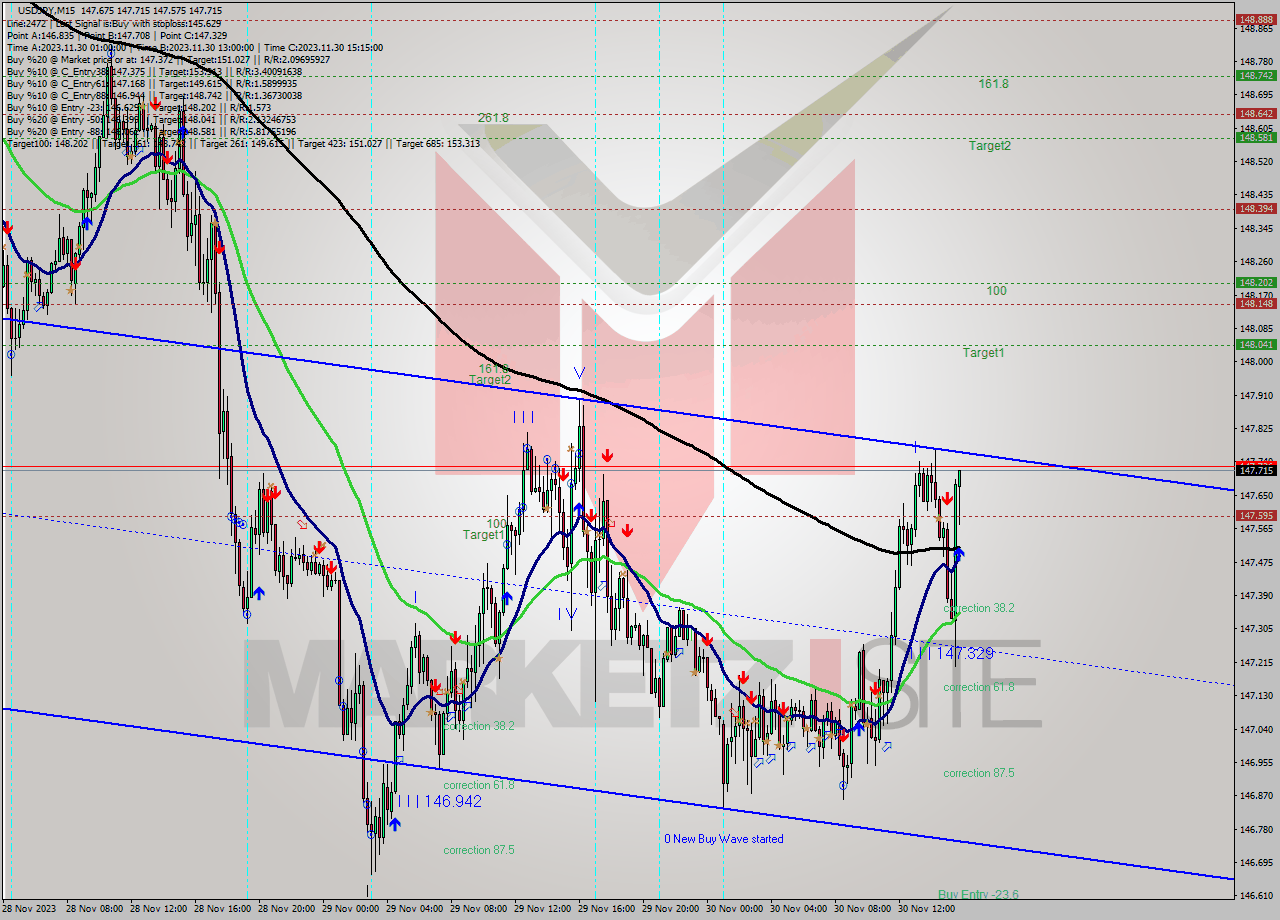The image size is (1280, 920).
Task: Click the red 148.148 price tag
Action: 1256,304
